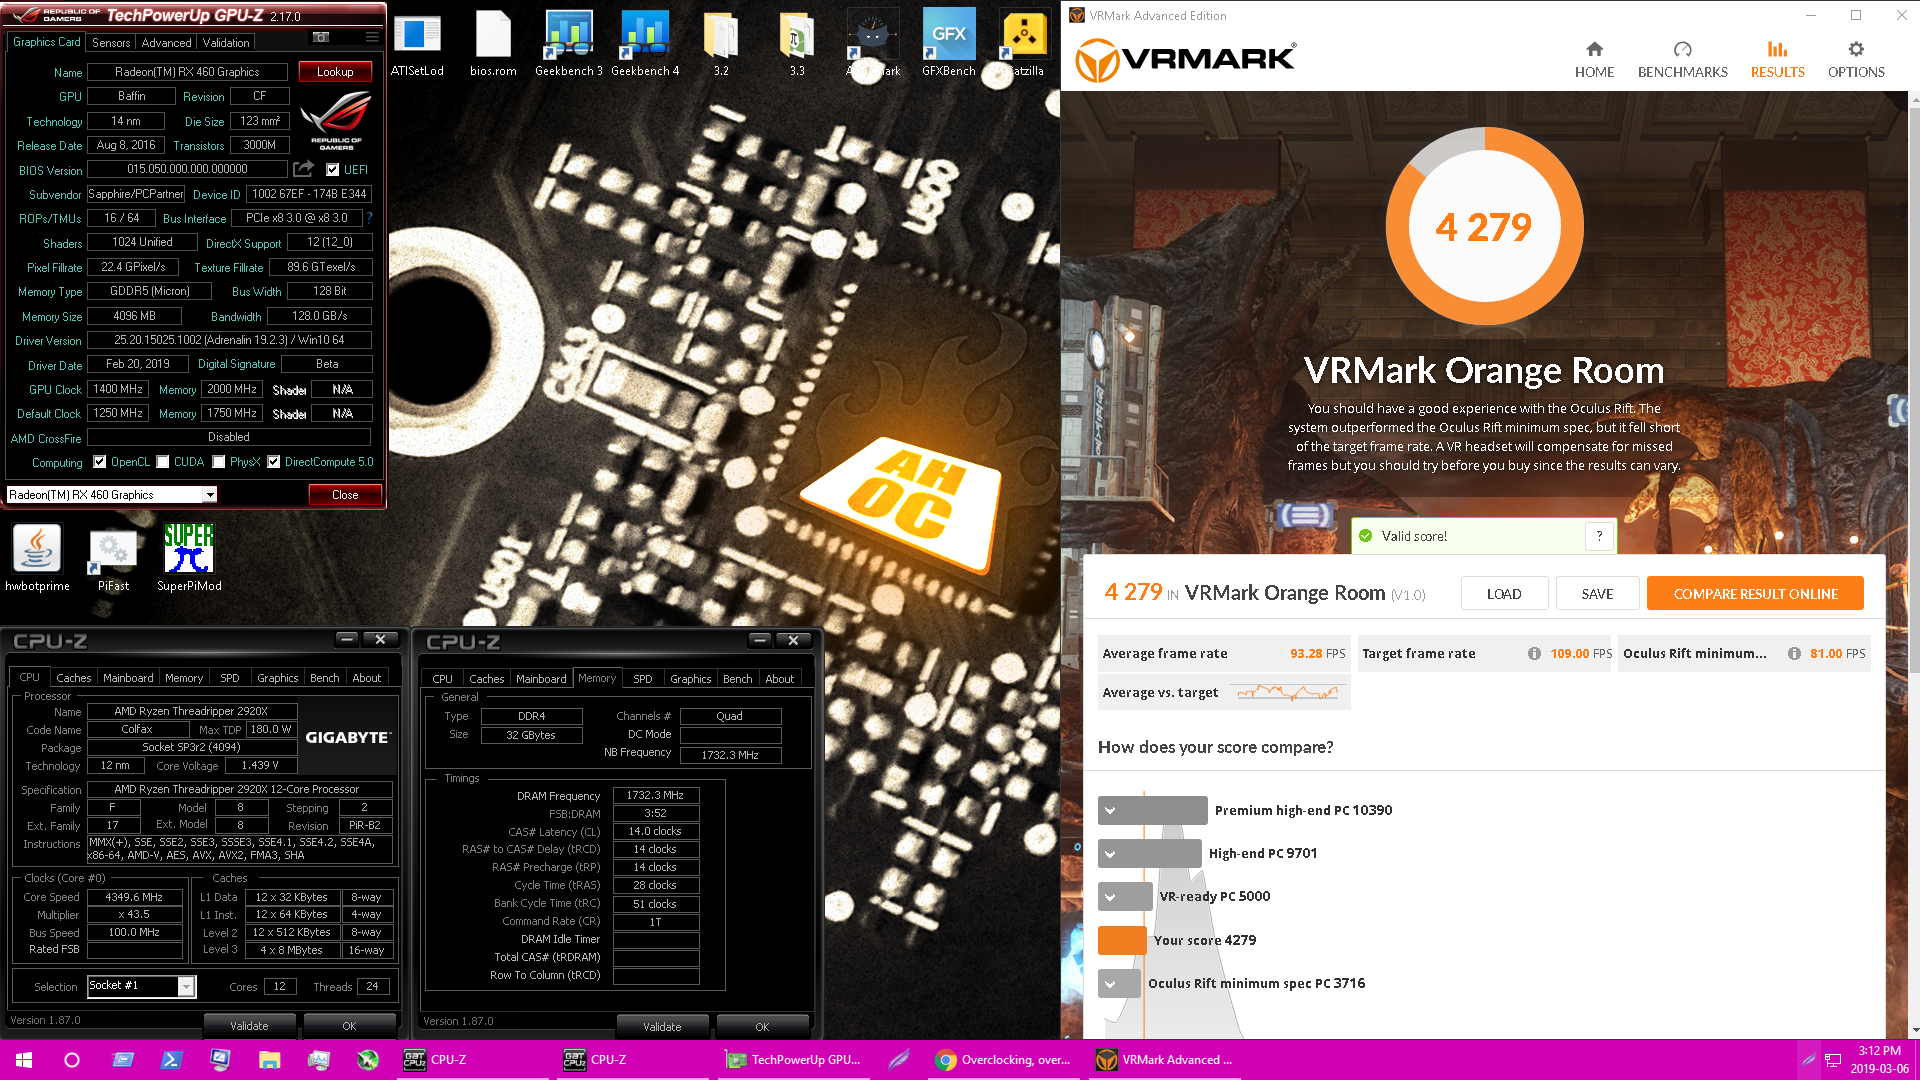The width and height of the screenshot is (1920, 1080).
Task: Open Graphics tab in right CPU-Z window
Action: coord(691,679)
